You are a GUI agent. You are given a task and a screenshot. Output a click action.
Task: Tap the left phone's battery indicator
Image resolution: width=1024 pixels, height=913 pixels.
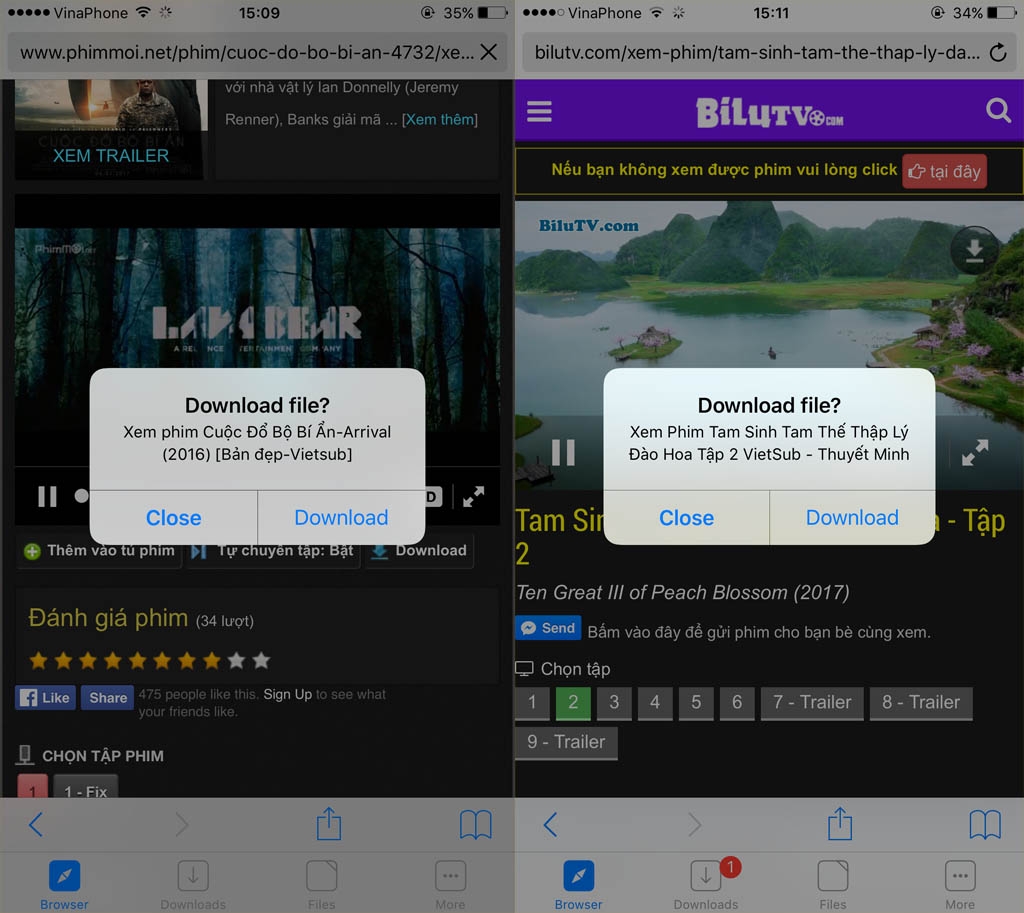click(x=492, y=13)
